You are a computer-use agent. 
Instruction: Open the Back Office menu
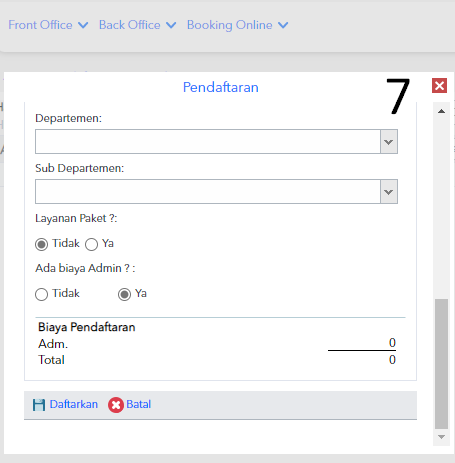130,25
